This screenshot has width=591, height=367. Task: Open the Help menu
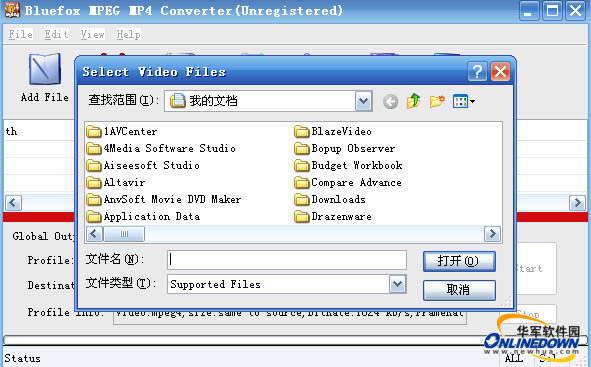pos(129,34)
